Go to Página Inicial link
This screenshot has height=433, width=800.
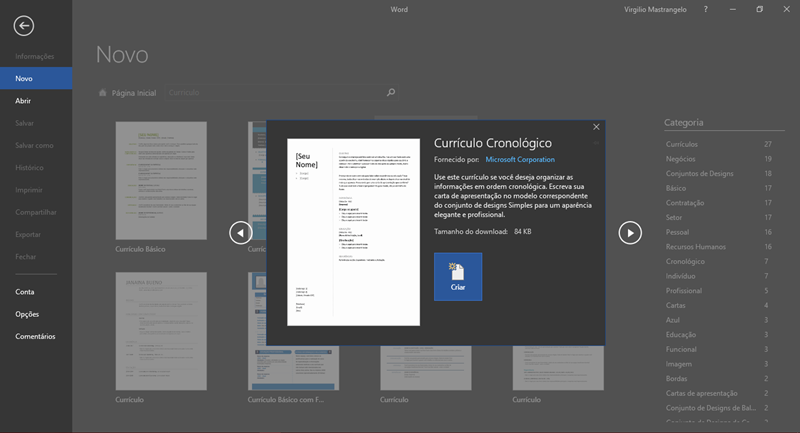(134, 93)
